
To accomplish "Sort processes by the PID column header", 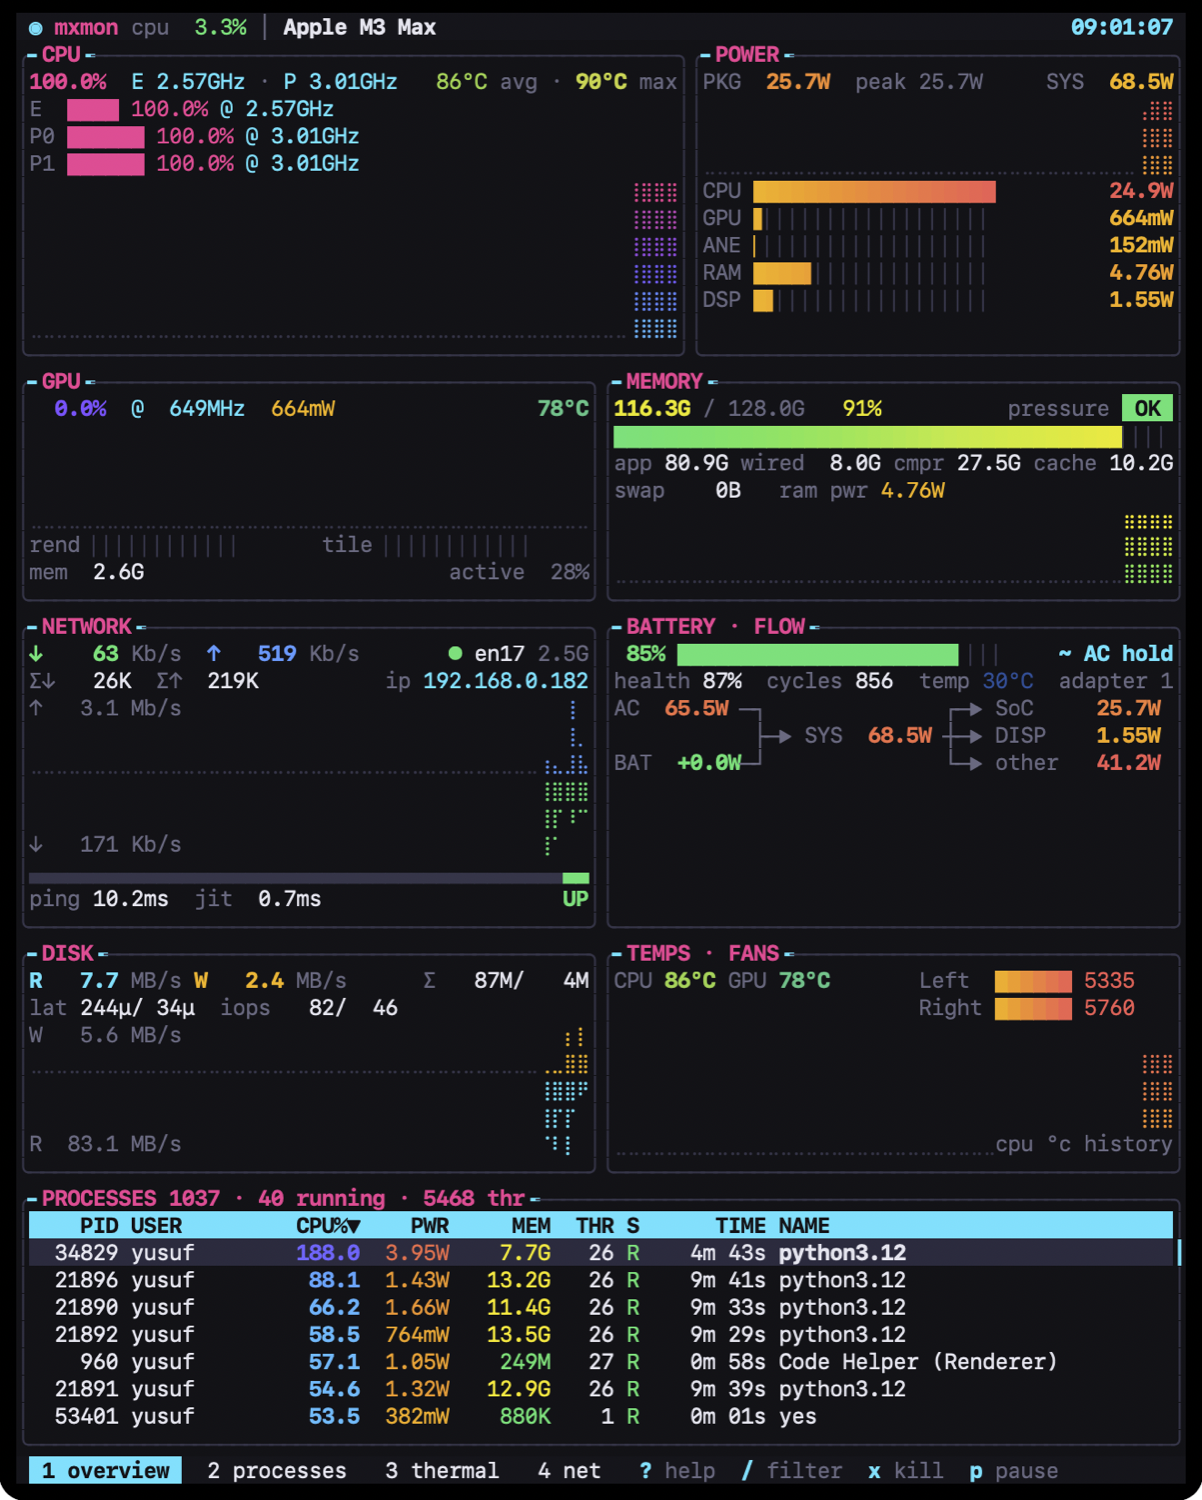I will click(x=99, y=1225).
